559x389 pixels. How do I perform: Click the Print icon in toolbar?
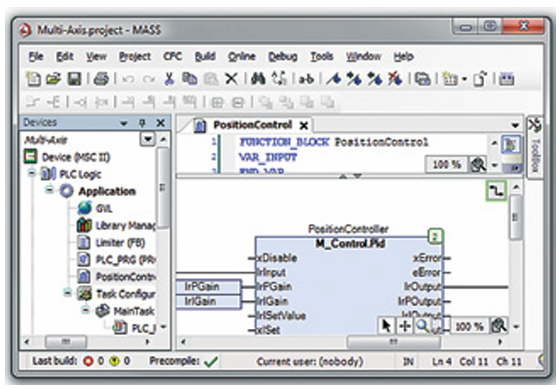pyautogui.click(x=101, y=79)
